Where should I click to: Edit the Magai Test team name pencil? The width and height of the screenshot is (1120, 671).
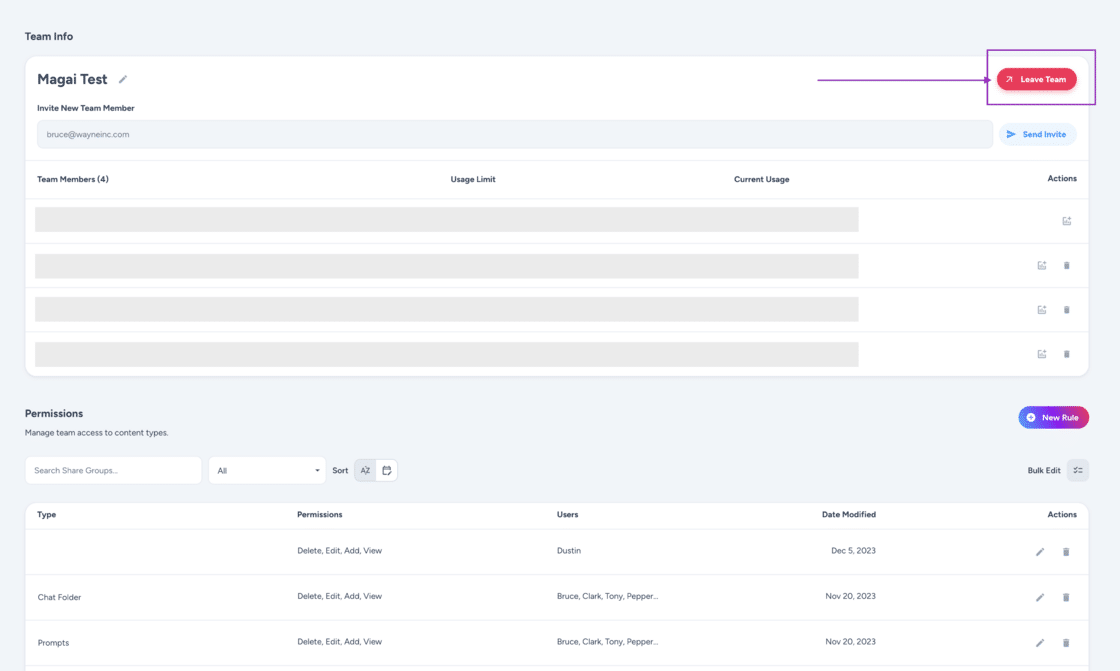pos(123,79)
